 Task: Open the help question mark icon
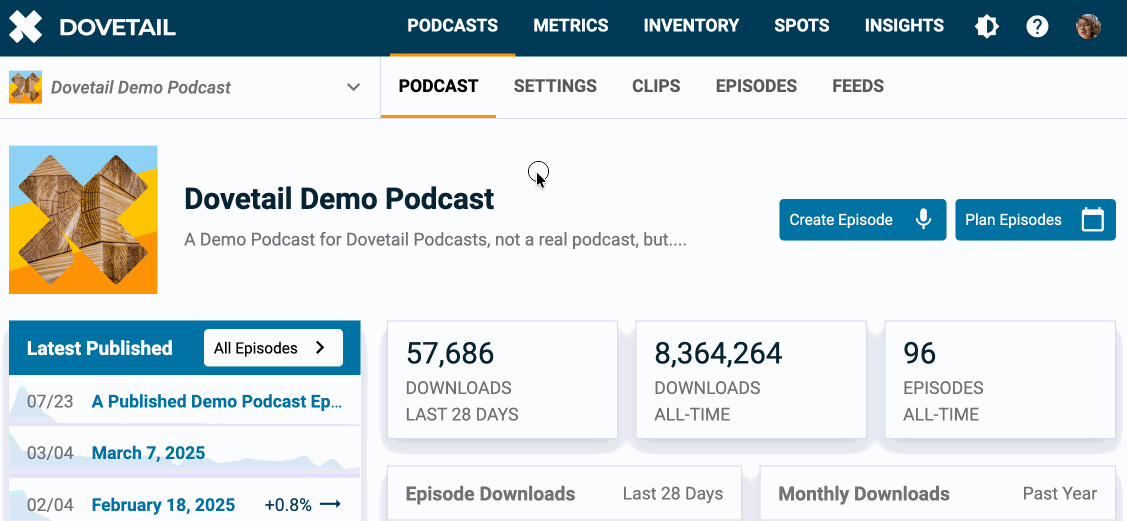(x=1037, y=27)
